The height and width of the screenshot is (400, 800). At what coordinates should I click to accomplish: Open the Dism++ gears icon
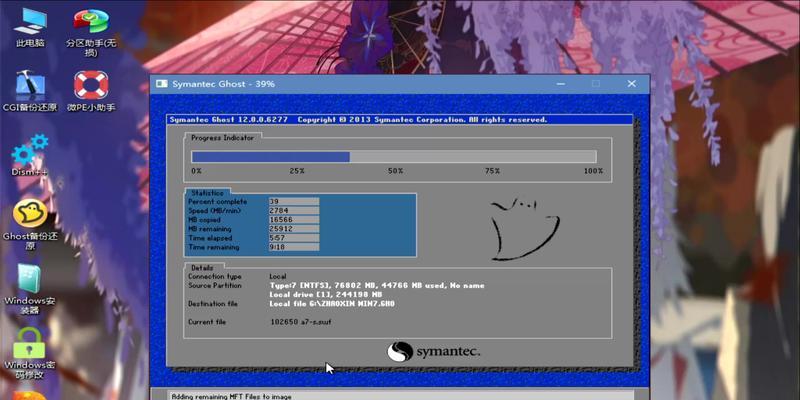[30, 155]
